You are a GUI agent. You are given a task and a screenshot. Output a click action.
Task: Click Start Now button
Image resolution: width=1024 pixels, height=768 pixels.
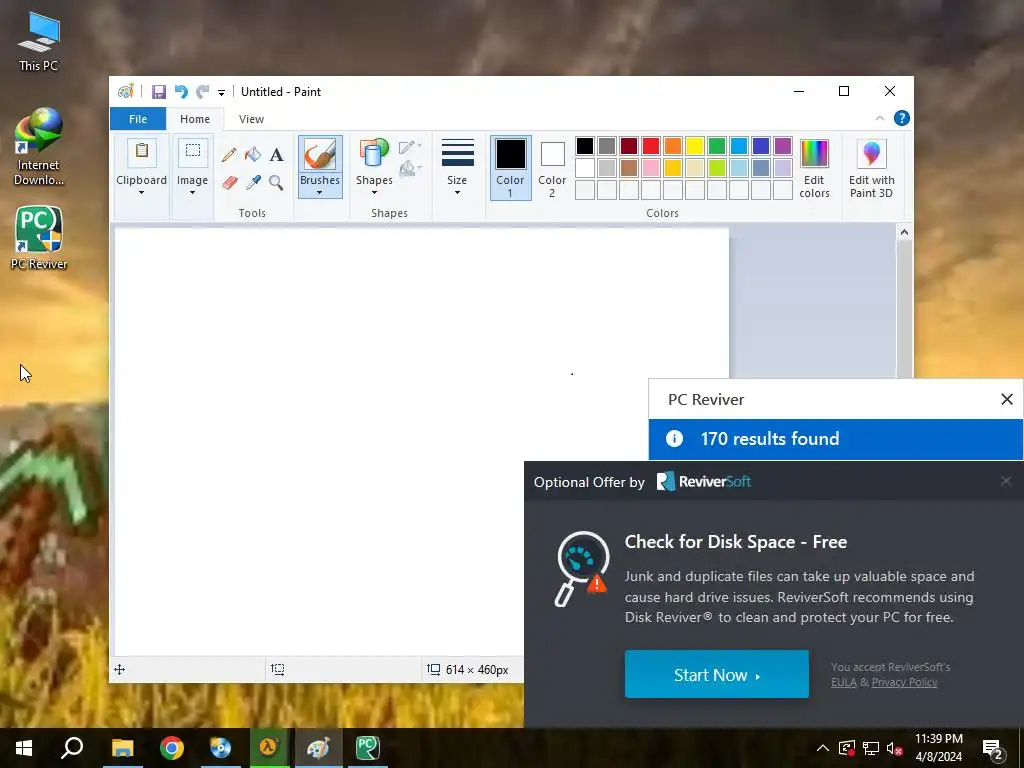[x=716, y=674]
